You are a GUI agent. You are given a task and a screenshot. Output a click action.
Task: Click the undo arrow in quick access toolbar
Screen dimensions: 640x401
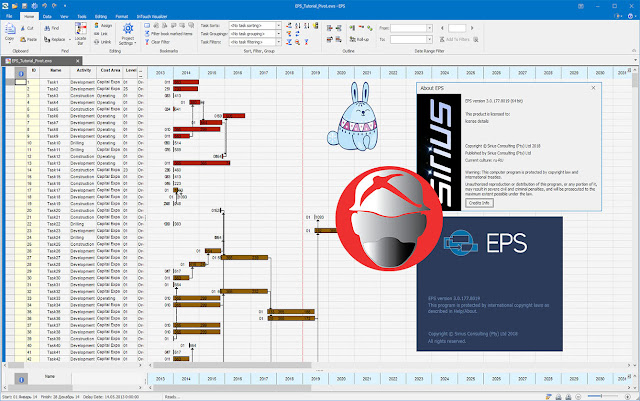pyautogui.click(x=44, y=6)
